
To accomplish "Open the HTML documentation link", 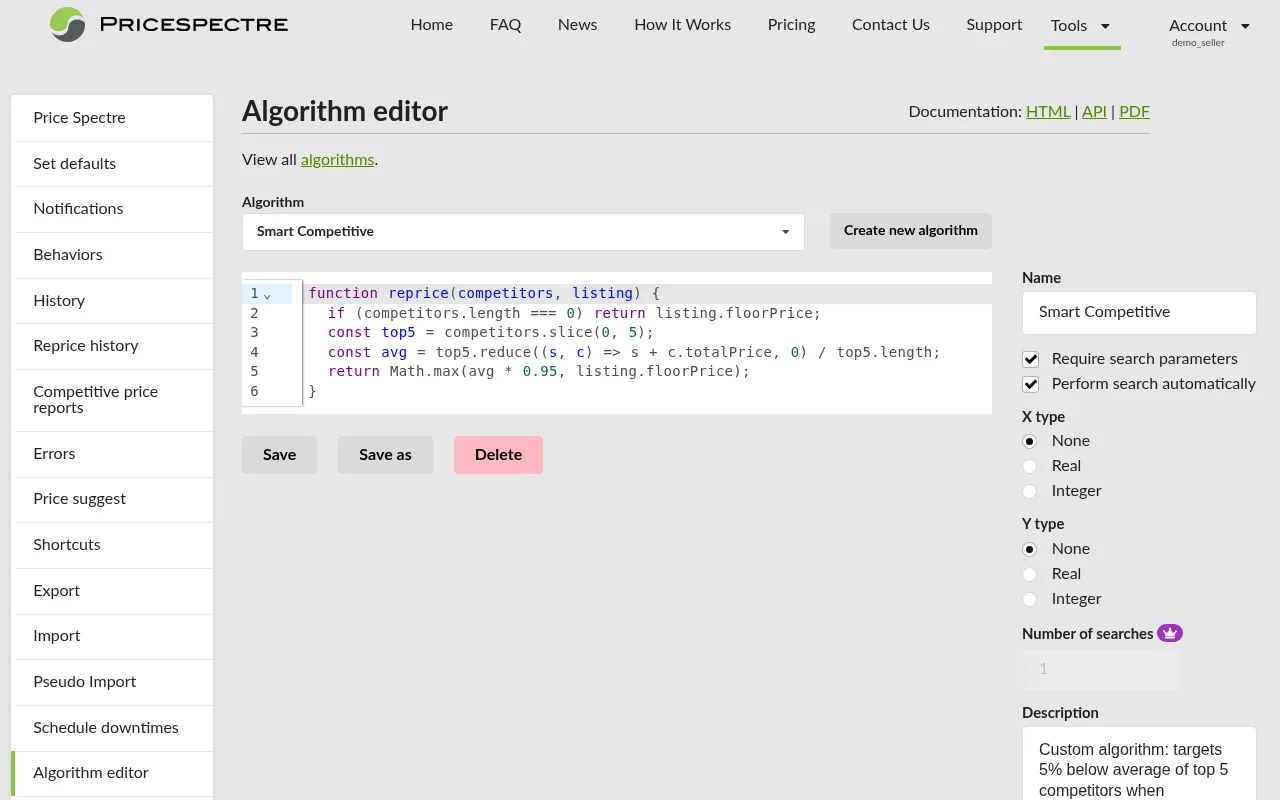I will pos(1048,111).
